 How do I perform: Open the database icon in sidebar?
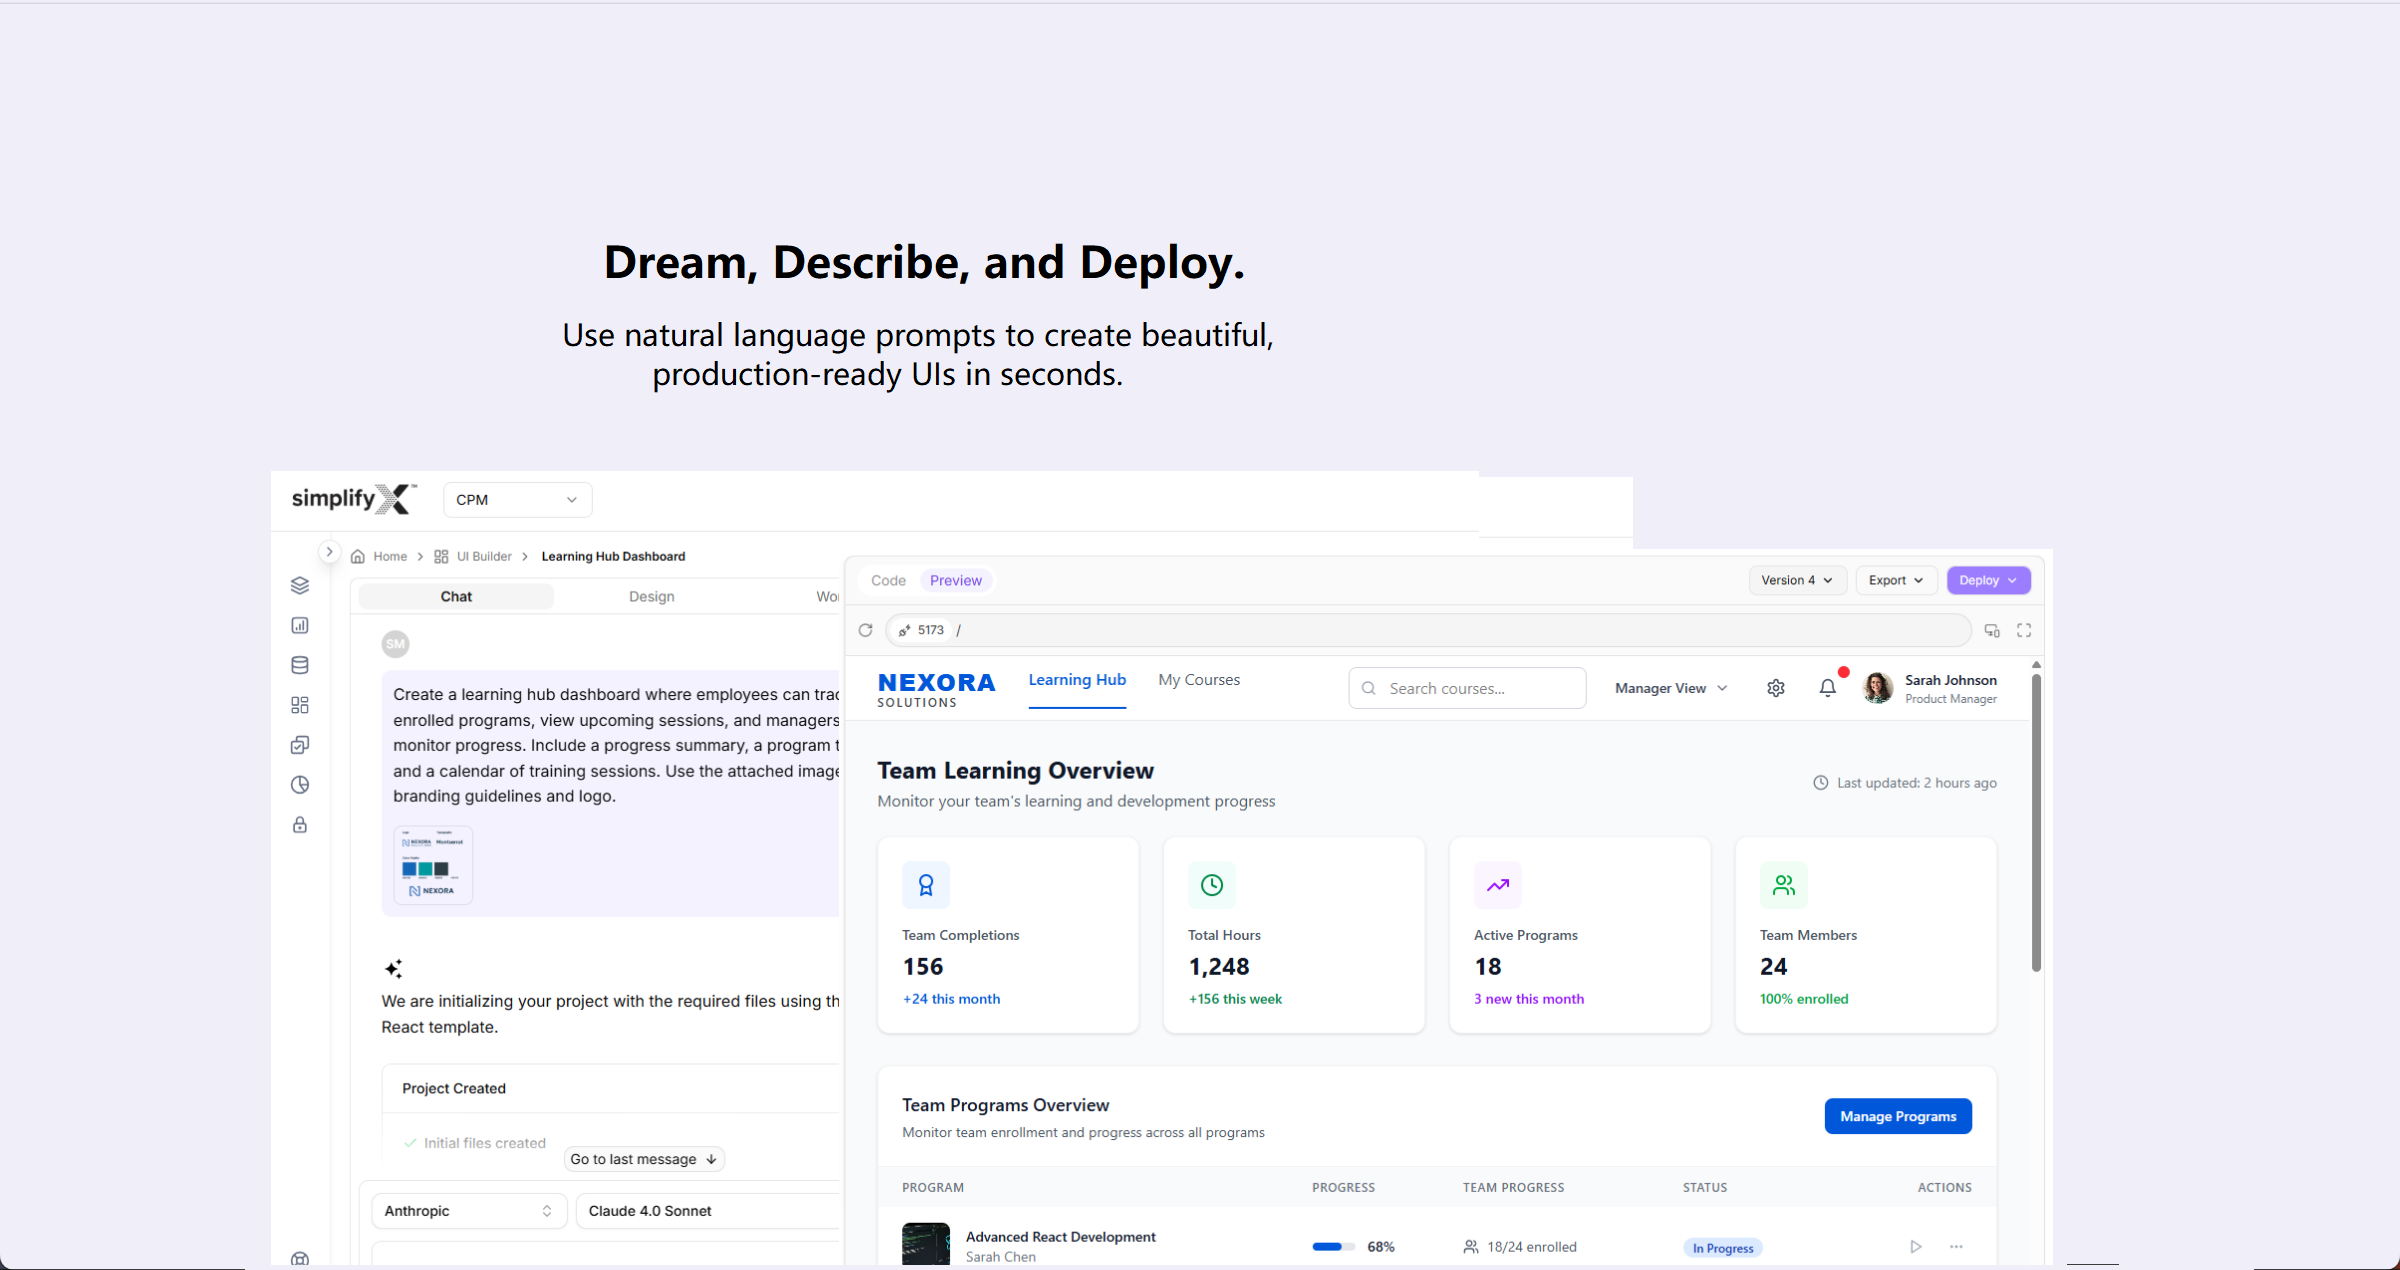pyautogui.click(x=300, y=665)
